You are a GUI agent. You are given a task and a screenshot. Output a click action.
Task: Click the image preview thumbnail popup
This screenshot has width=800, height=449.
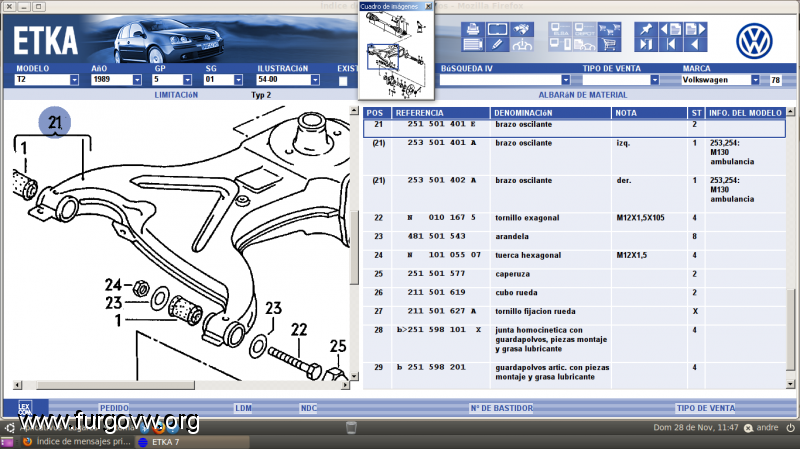click(396, 55)
